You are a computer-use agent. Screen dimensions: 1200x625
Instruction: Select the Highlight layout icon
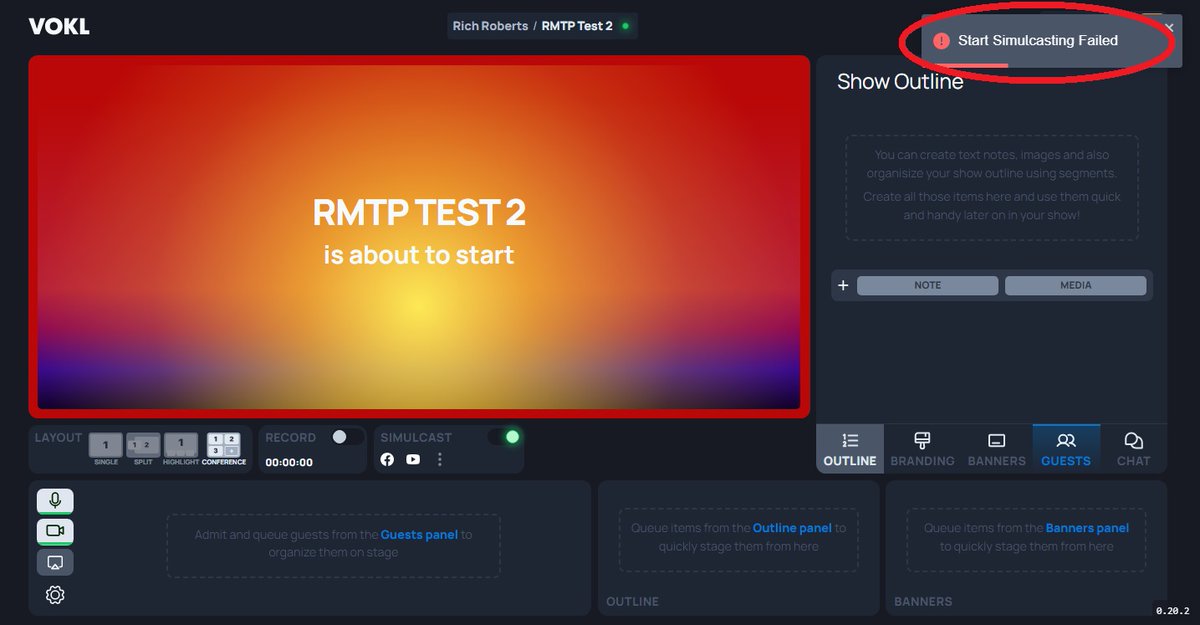click(181, 446)
